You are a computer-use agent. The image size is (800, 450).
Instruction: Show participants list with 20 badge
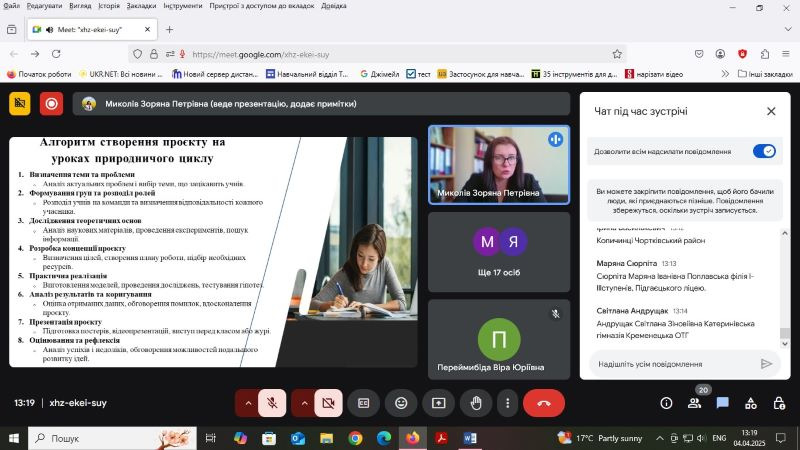click(x=694, y=402)
